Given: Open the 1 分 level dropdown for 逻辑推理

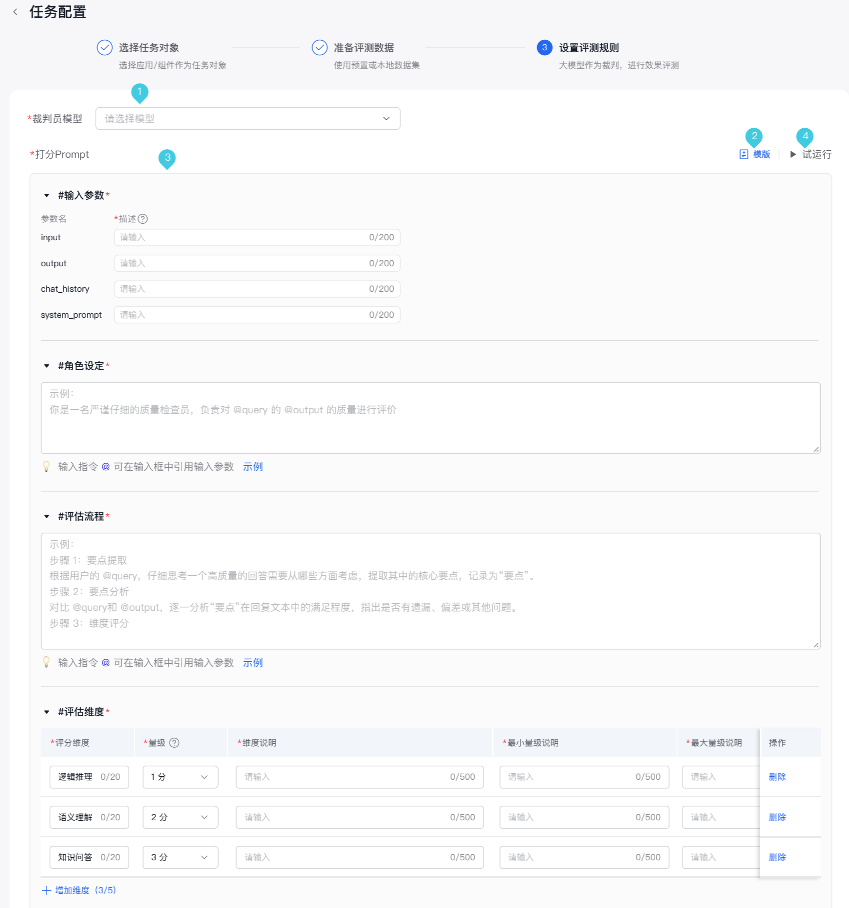Looking at the screenshot, I should coord(181,777).
